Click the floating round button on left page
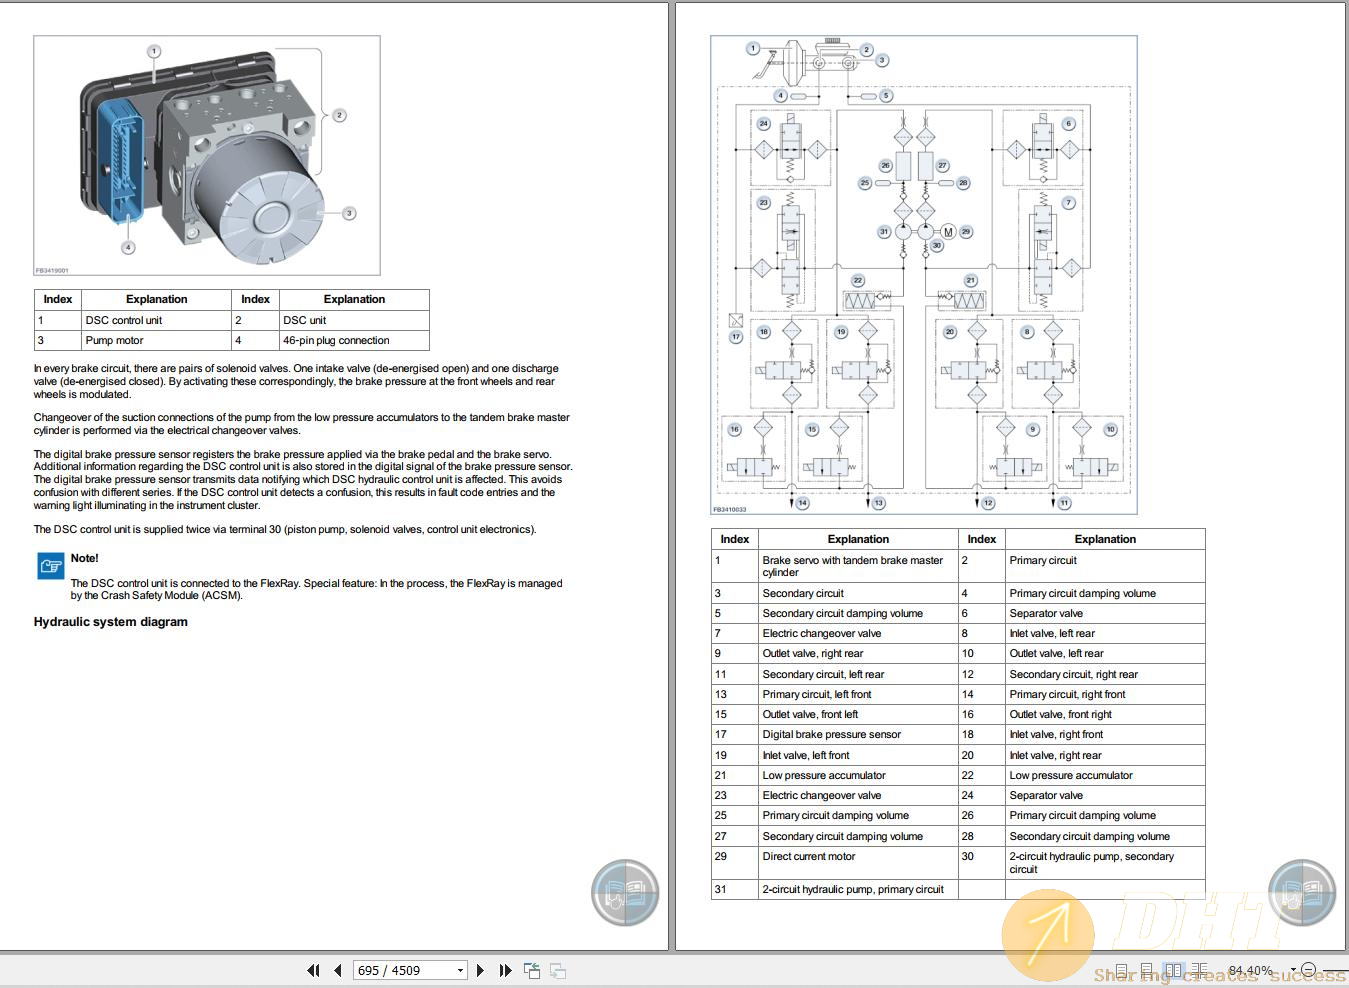 click(625, 892)
